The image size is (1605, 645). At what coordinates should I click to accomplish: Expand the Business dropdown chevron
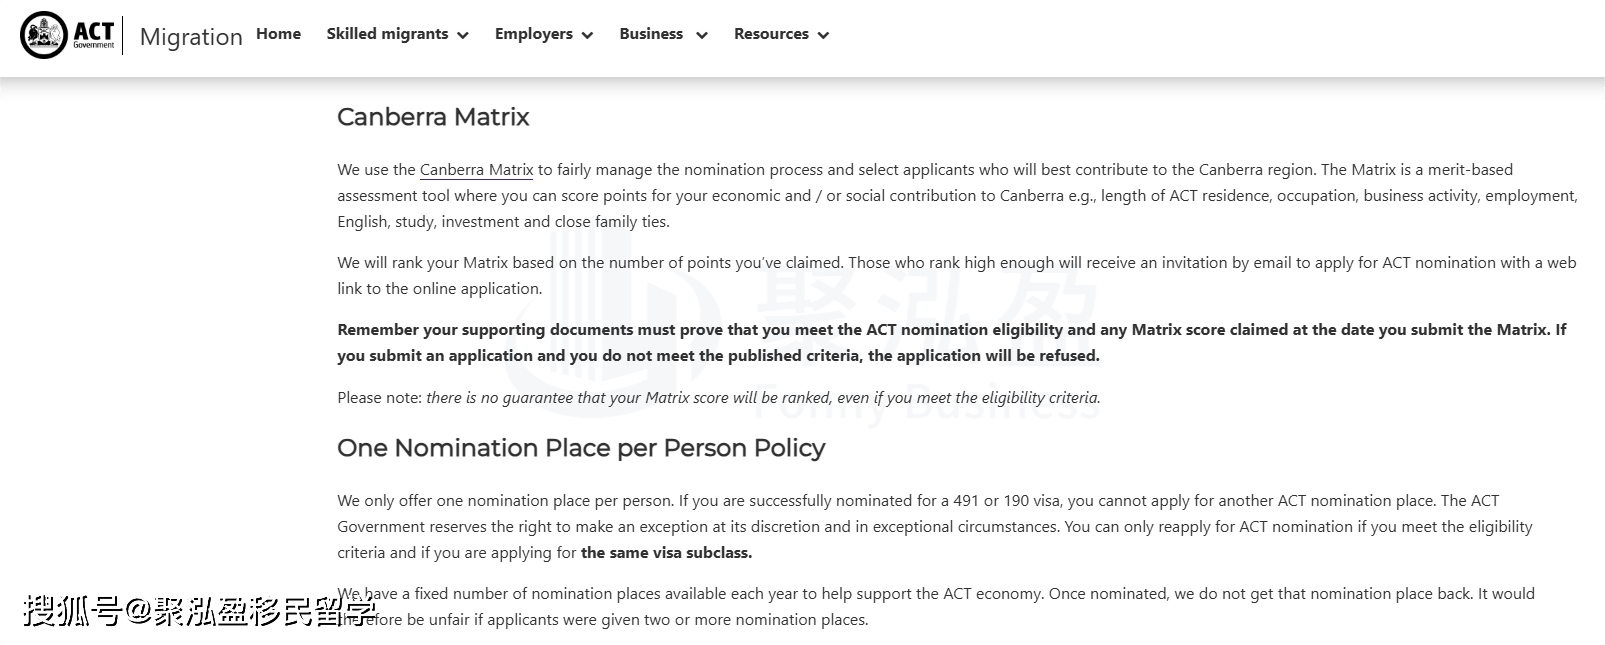[x=701, y=35]
